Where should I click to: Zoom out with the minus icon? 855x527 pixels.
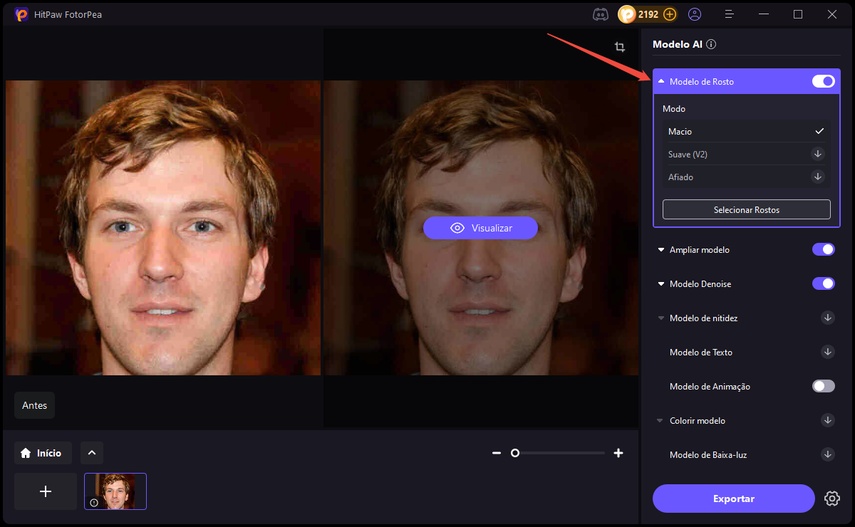496,453
